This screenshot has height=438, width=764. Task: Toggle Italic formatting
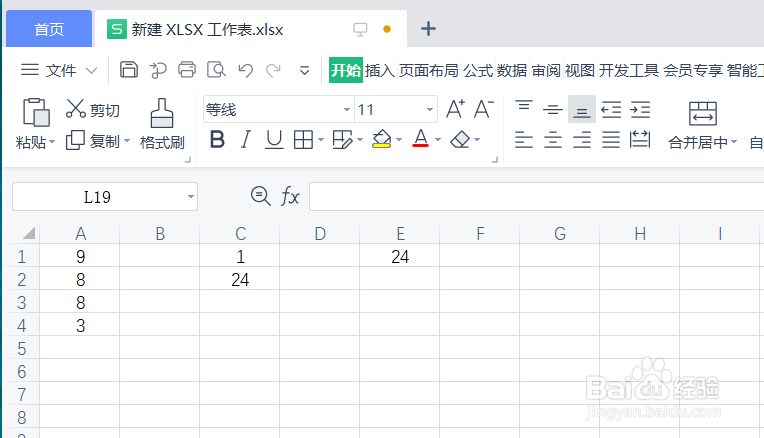tap(246, 140)
